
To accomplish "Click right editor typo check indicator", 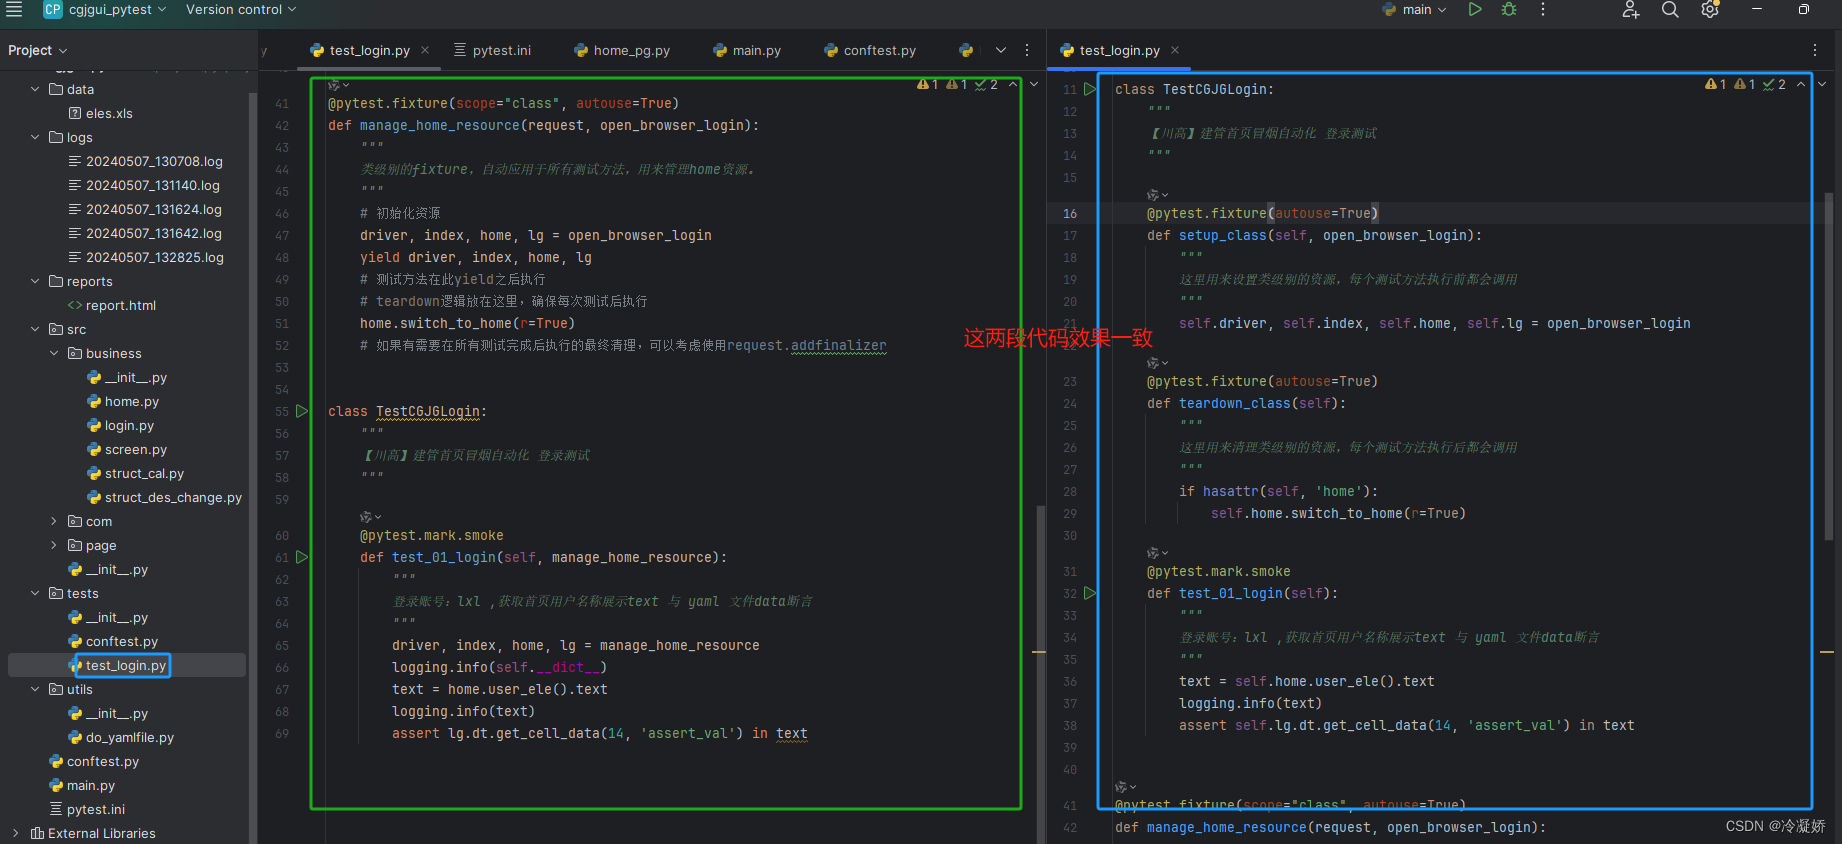I will [1774, 84].
